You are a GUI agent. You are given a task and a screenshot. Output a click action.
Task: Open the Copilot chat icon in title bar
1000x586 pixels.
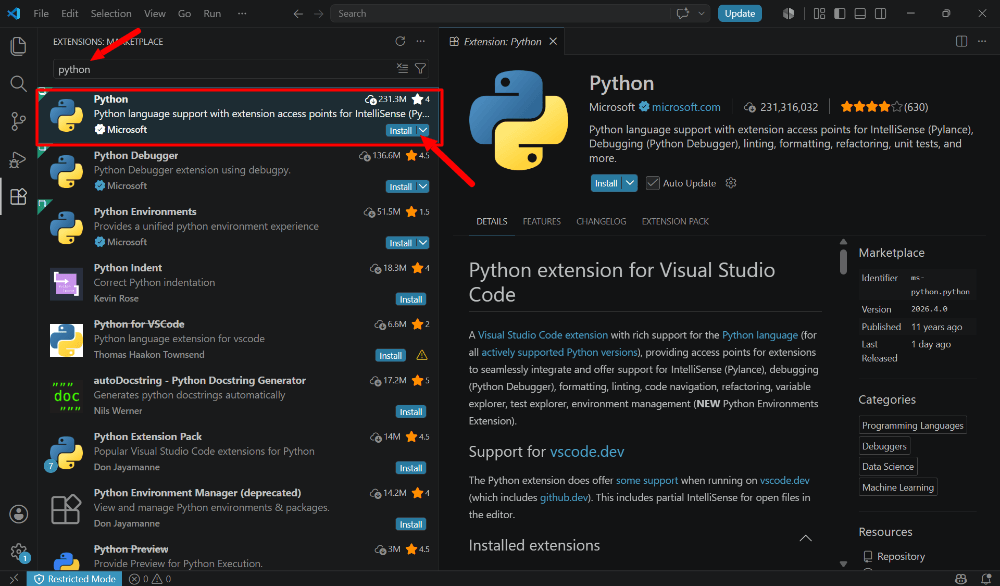tap(683, 13)
